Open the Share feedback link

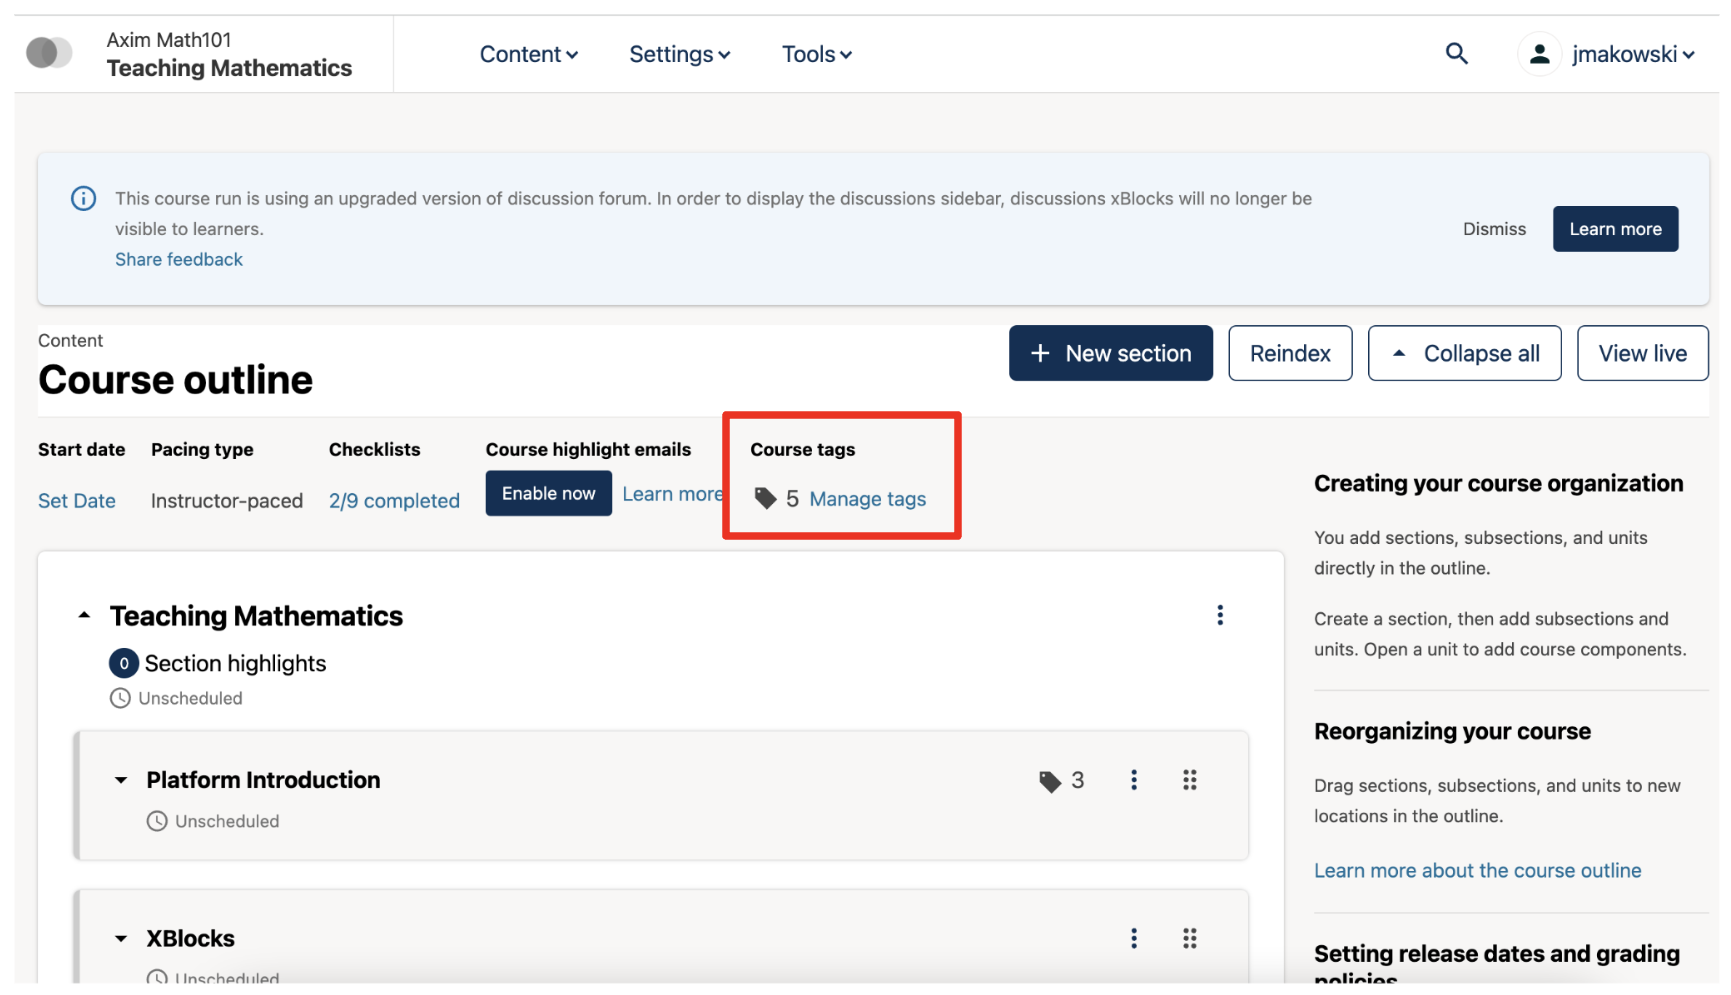point(178,259)
